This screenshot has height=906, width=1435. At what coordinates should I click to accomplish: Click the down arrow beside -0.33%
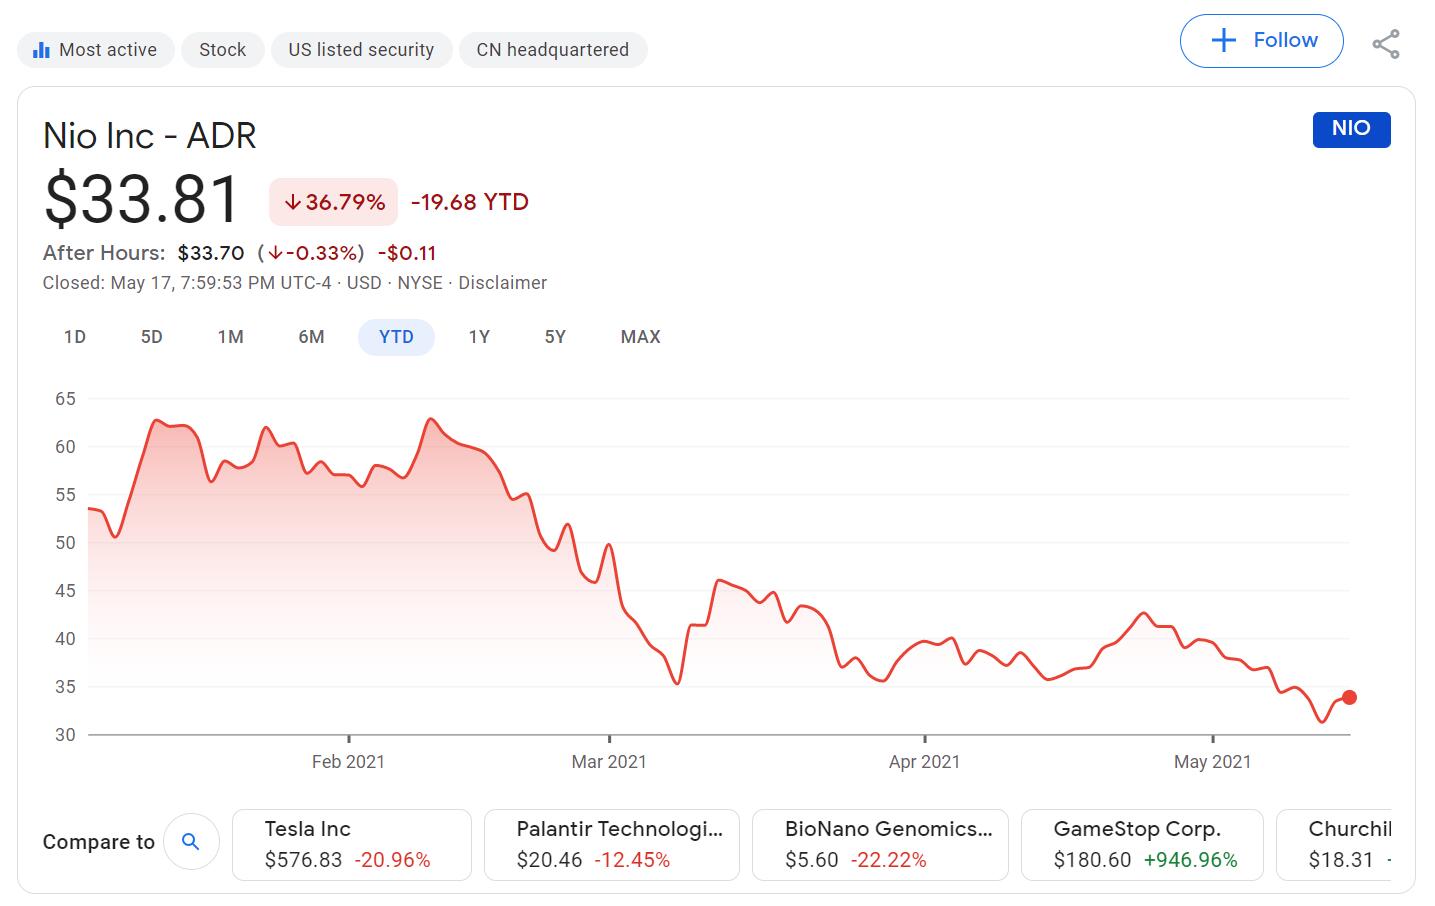[x=275, y=253]
